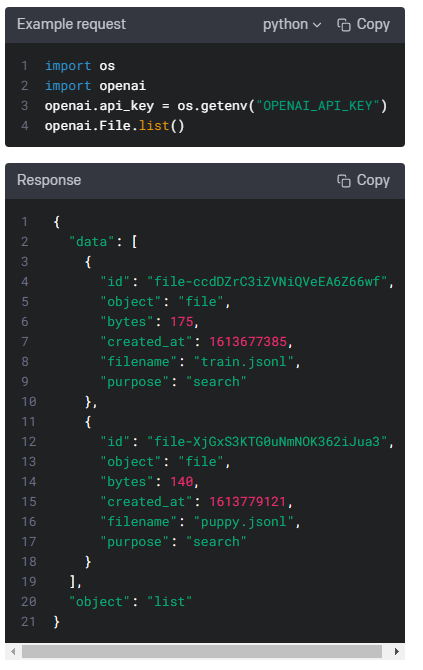Image resolution: width=423 pixels, height=670 pixels.
Task: Click "file" value on line 13
Action: click(201, 462)
